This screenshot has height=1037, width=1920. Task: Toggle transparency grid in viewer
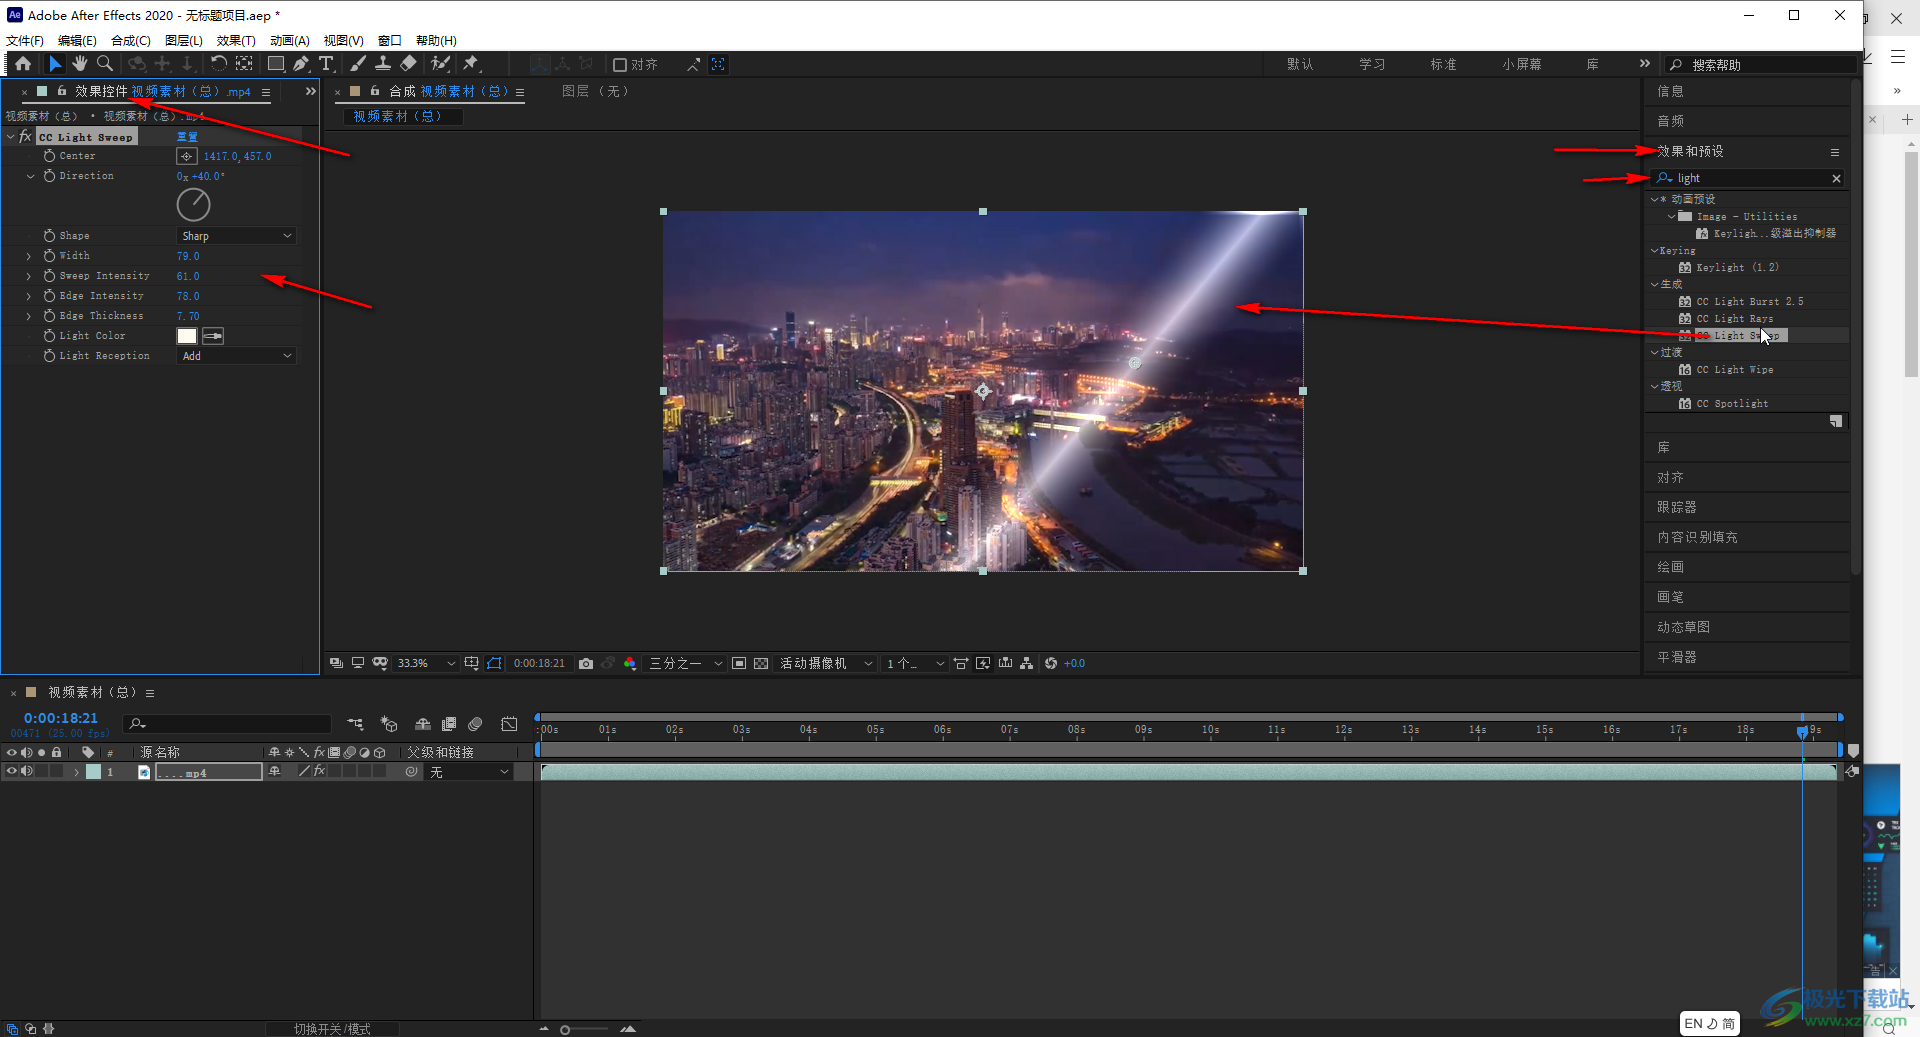pyautogui.click(x=761, y=663)
